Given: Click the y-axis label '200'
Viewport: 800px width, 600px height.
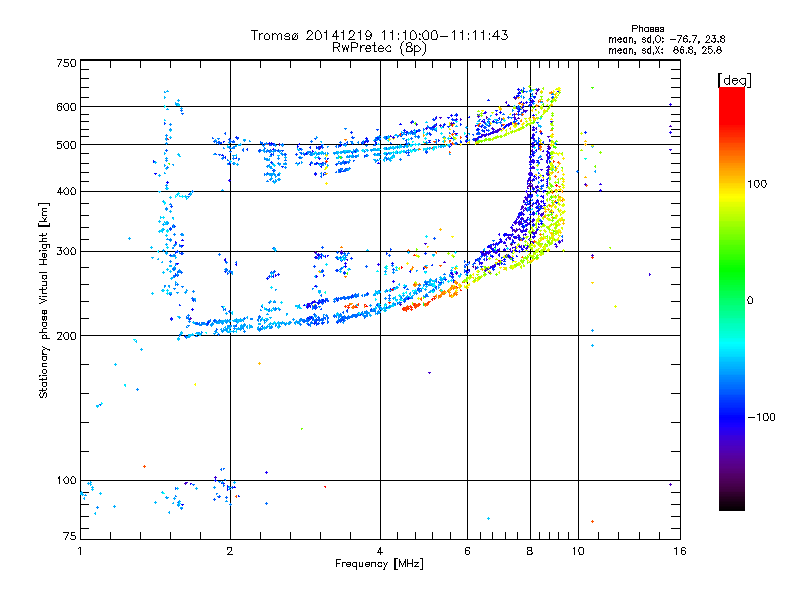Looking at the screenshot, I should point(67,336).
